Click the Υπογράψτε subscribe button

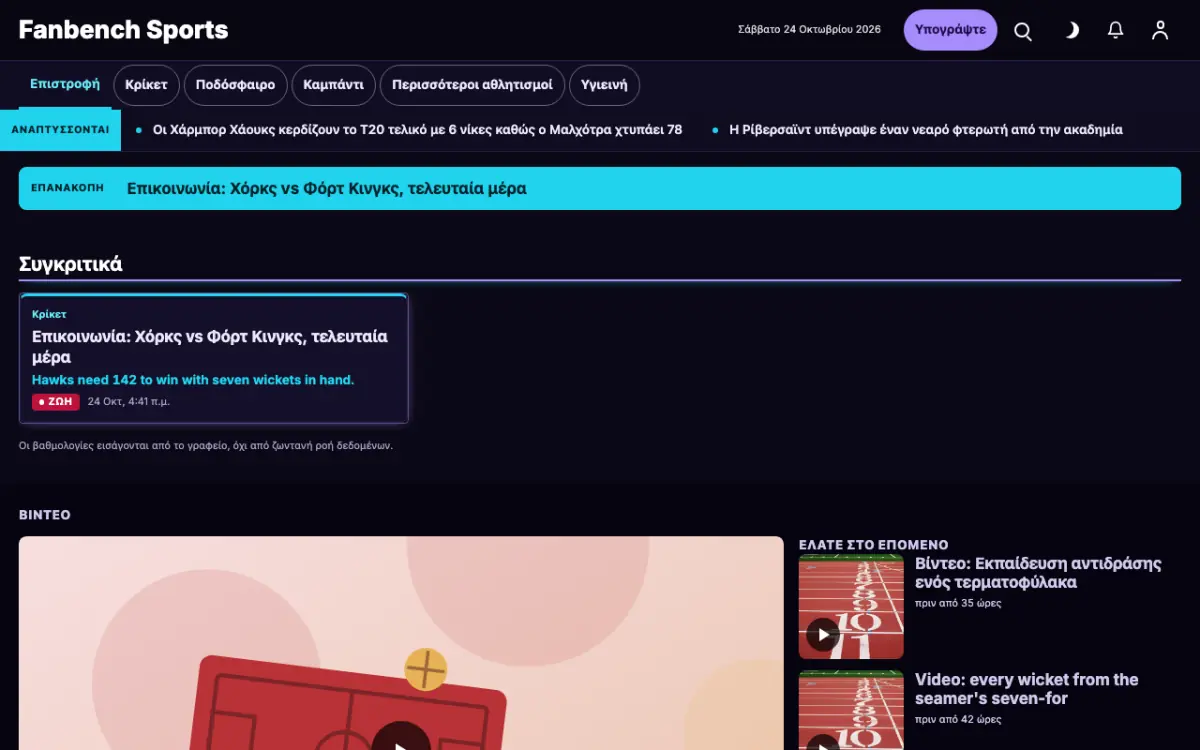950,30
